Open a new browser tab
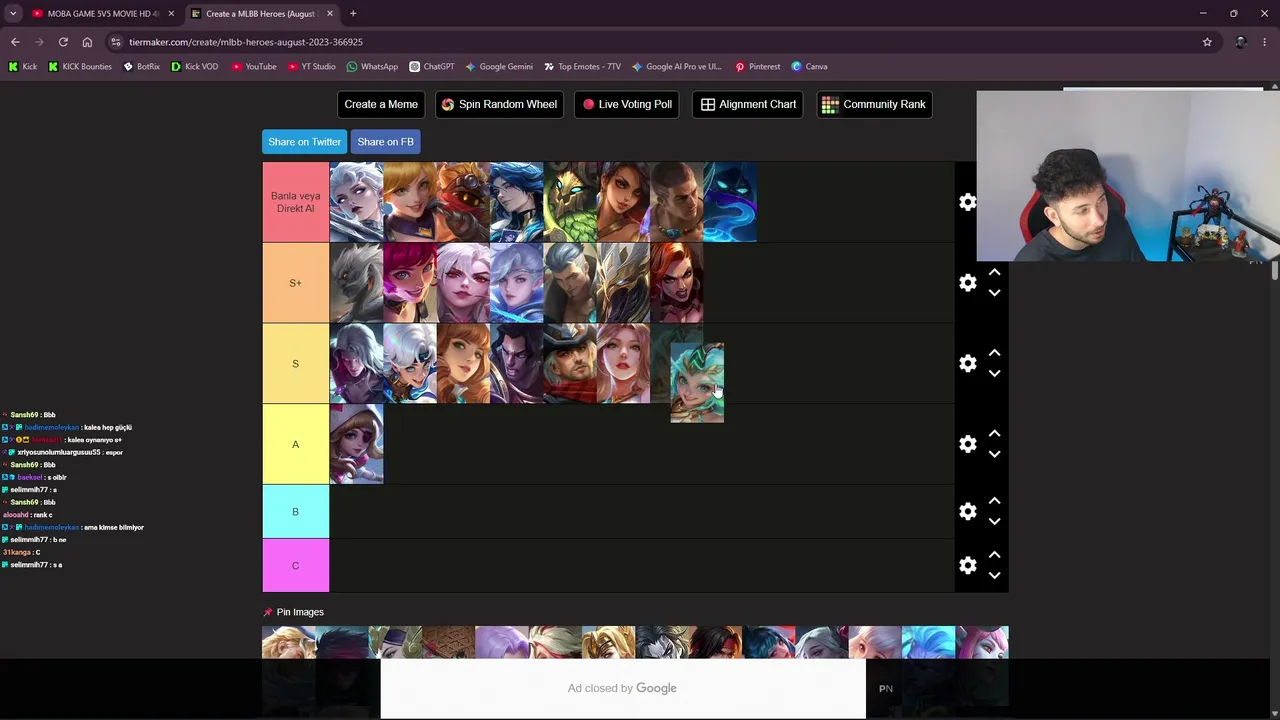Screen dimensions: 1280x720 point(353,13)
